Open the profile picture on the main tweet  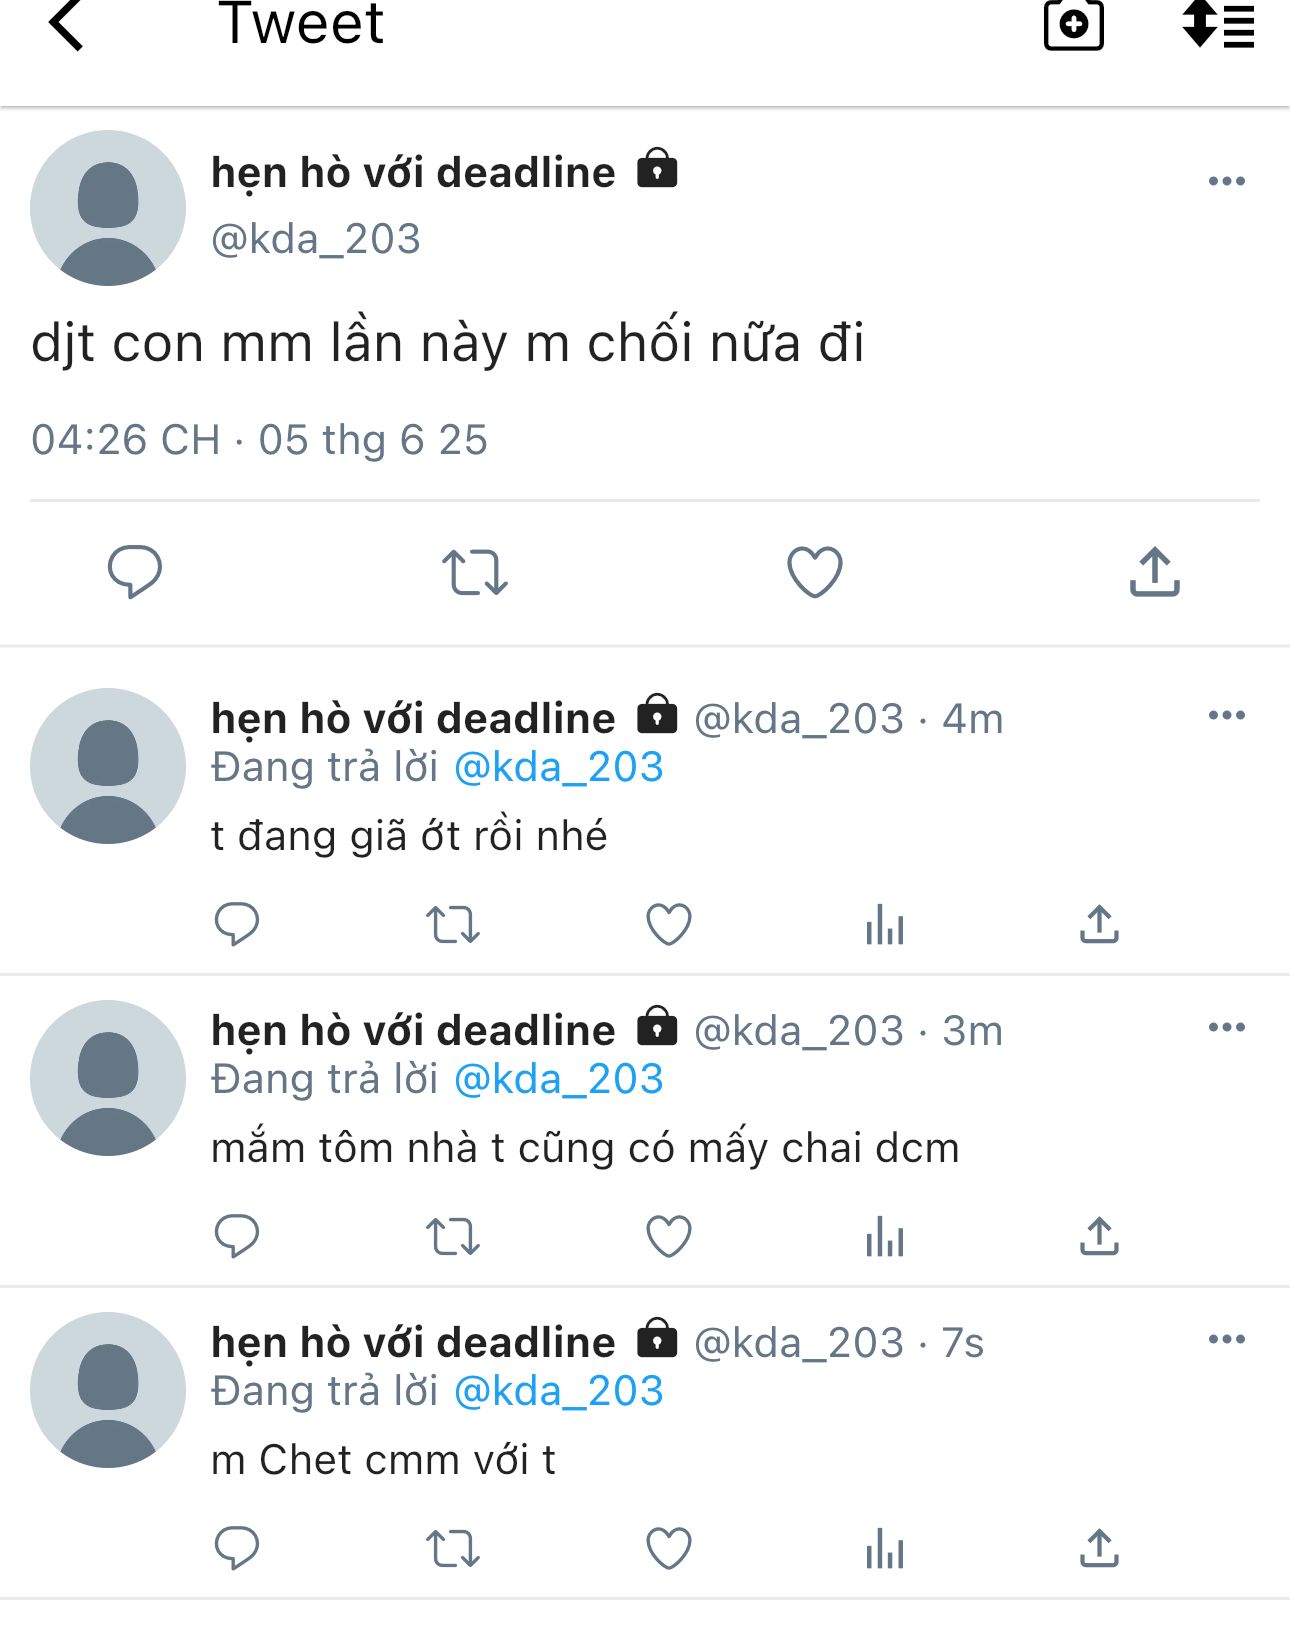(x=108, y=208)
